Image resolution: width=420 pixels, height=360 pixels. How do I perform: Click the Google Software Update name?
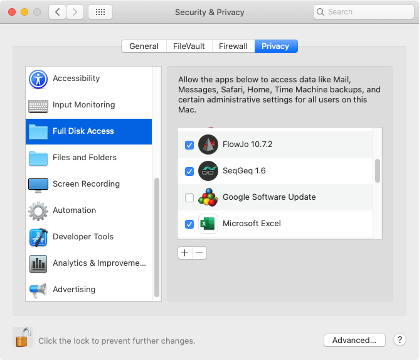[x=269, y=197]
